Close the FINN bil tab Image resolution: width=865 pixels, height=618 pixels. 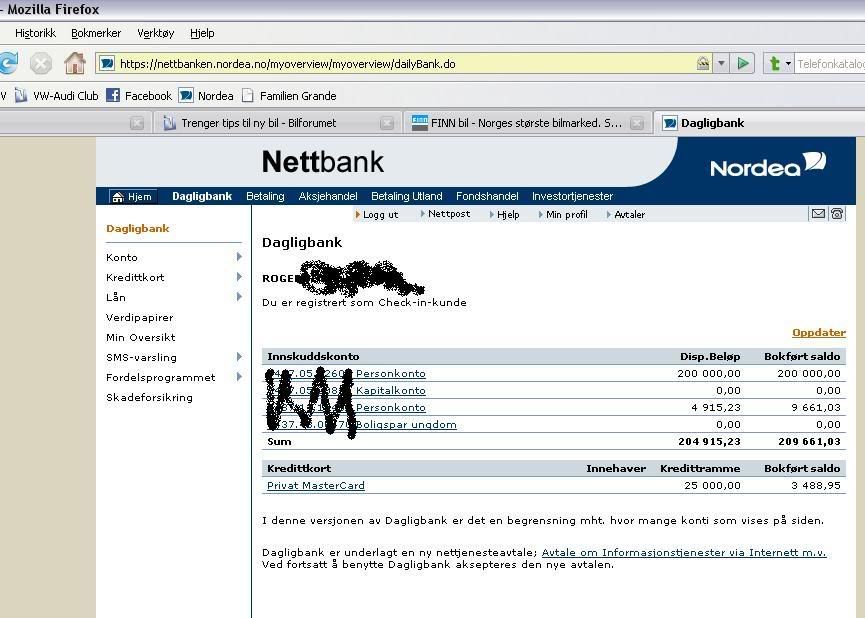point(637,123)
